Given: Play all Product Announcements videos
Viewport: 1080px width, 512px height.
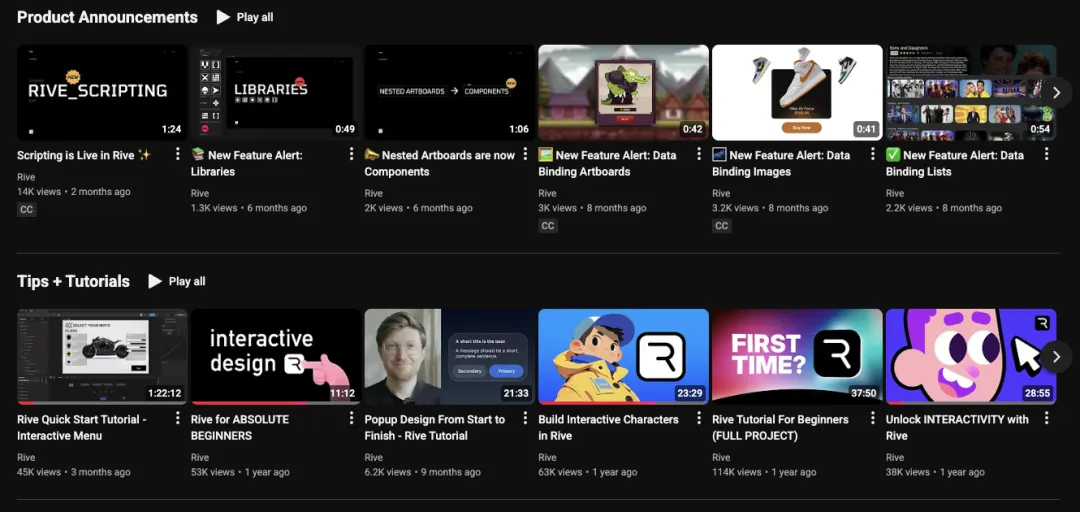Looking at the screenshot, I should click(x=245, y=17).
